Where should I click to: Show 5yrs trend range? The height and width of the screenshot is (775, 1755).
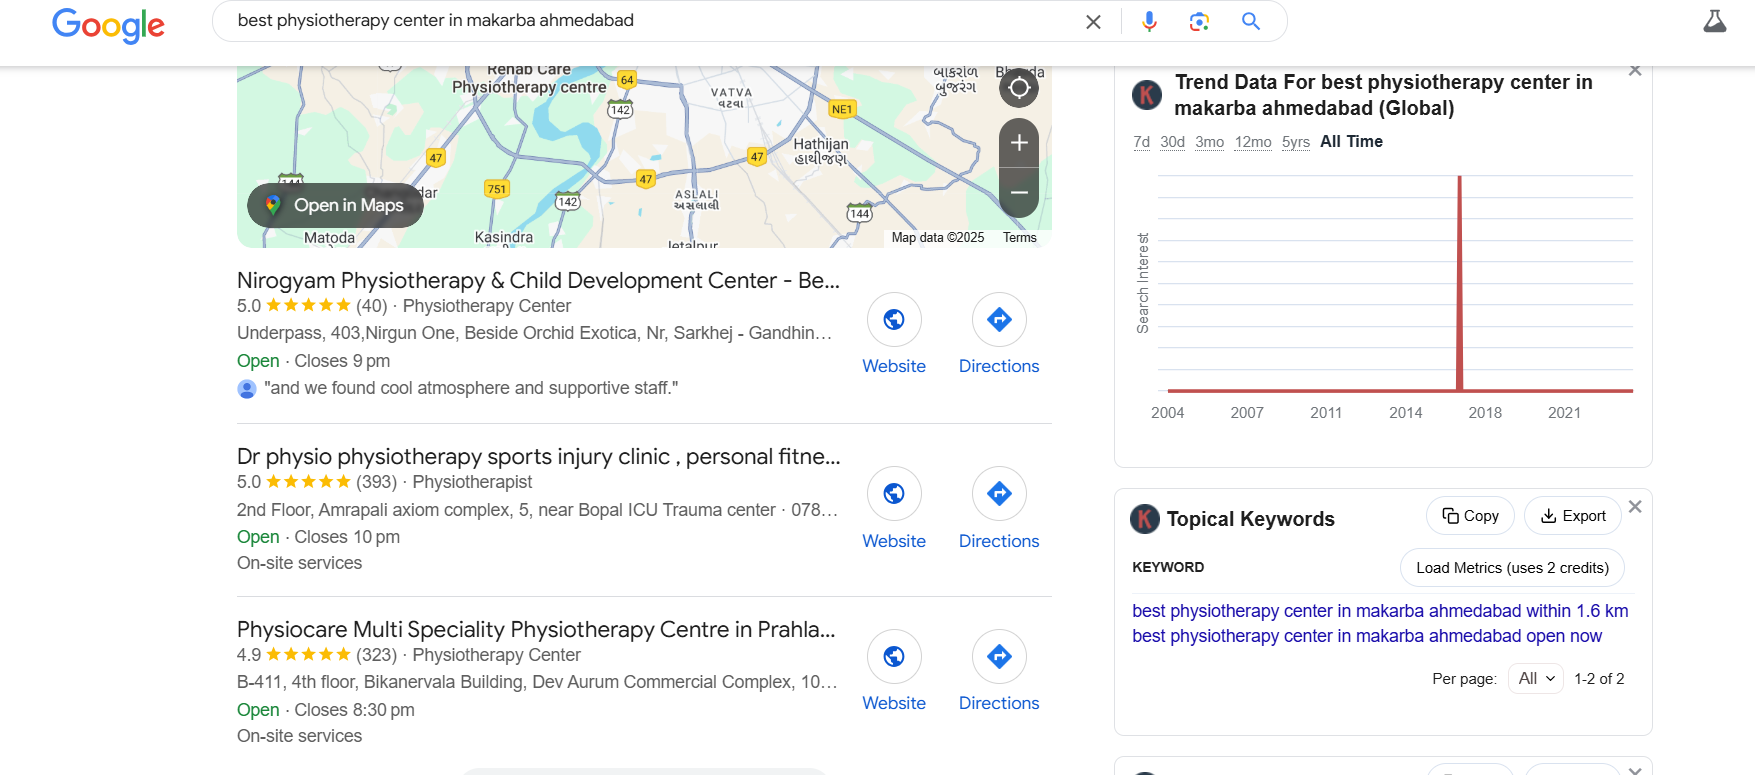point(1296,142)
